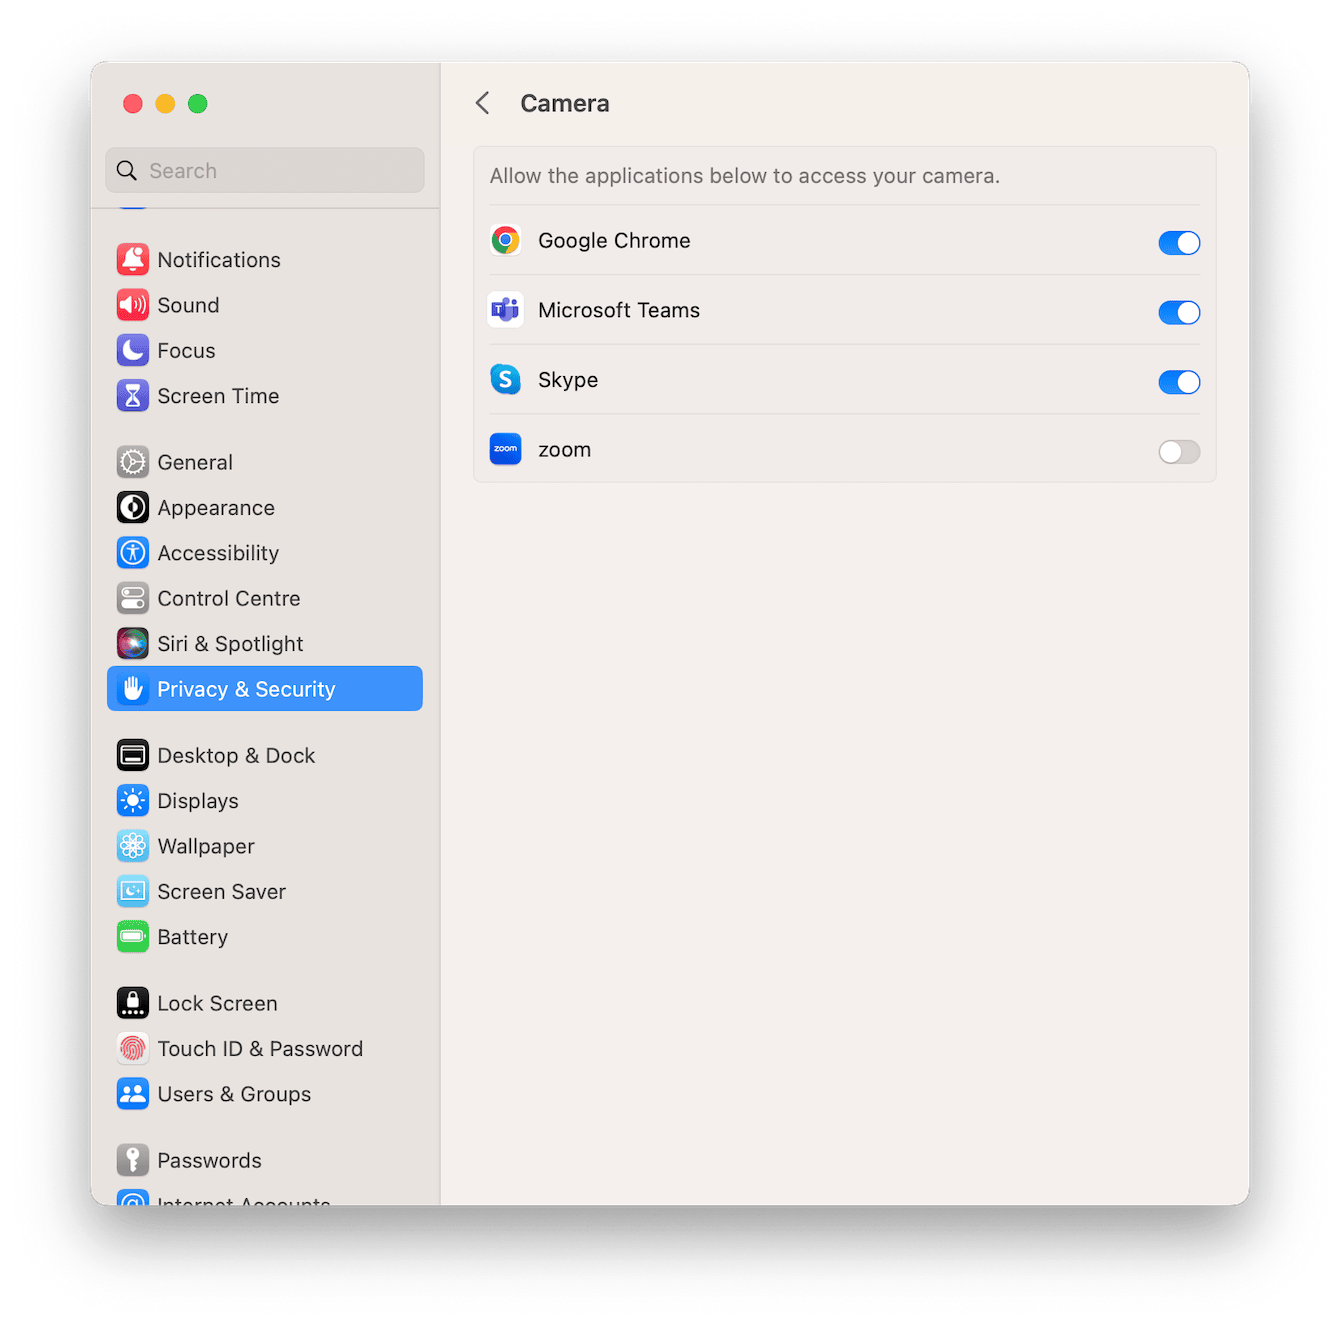Select the Sound settings icon
This screenshot has width=1340, height=1325.
(133, 305)
